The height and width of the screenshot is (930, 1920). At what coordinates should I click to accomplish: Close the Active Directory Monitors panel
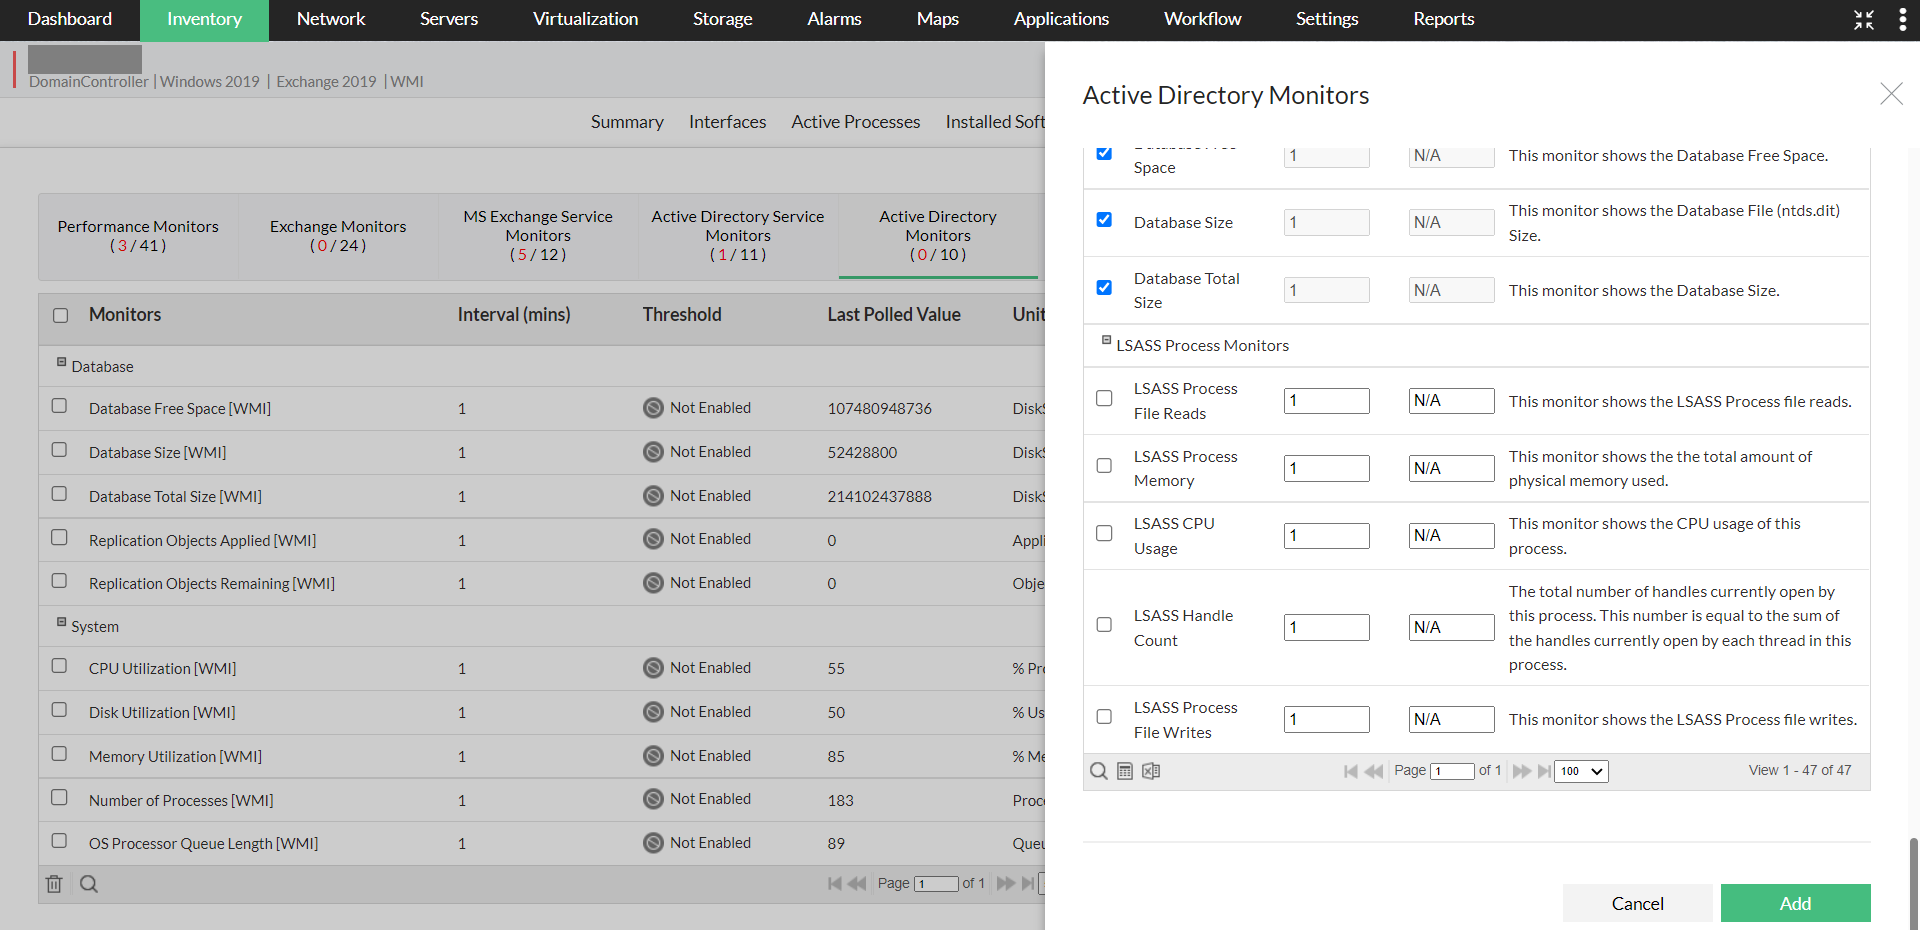click(x=1890, y=94)
